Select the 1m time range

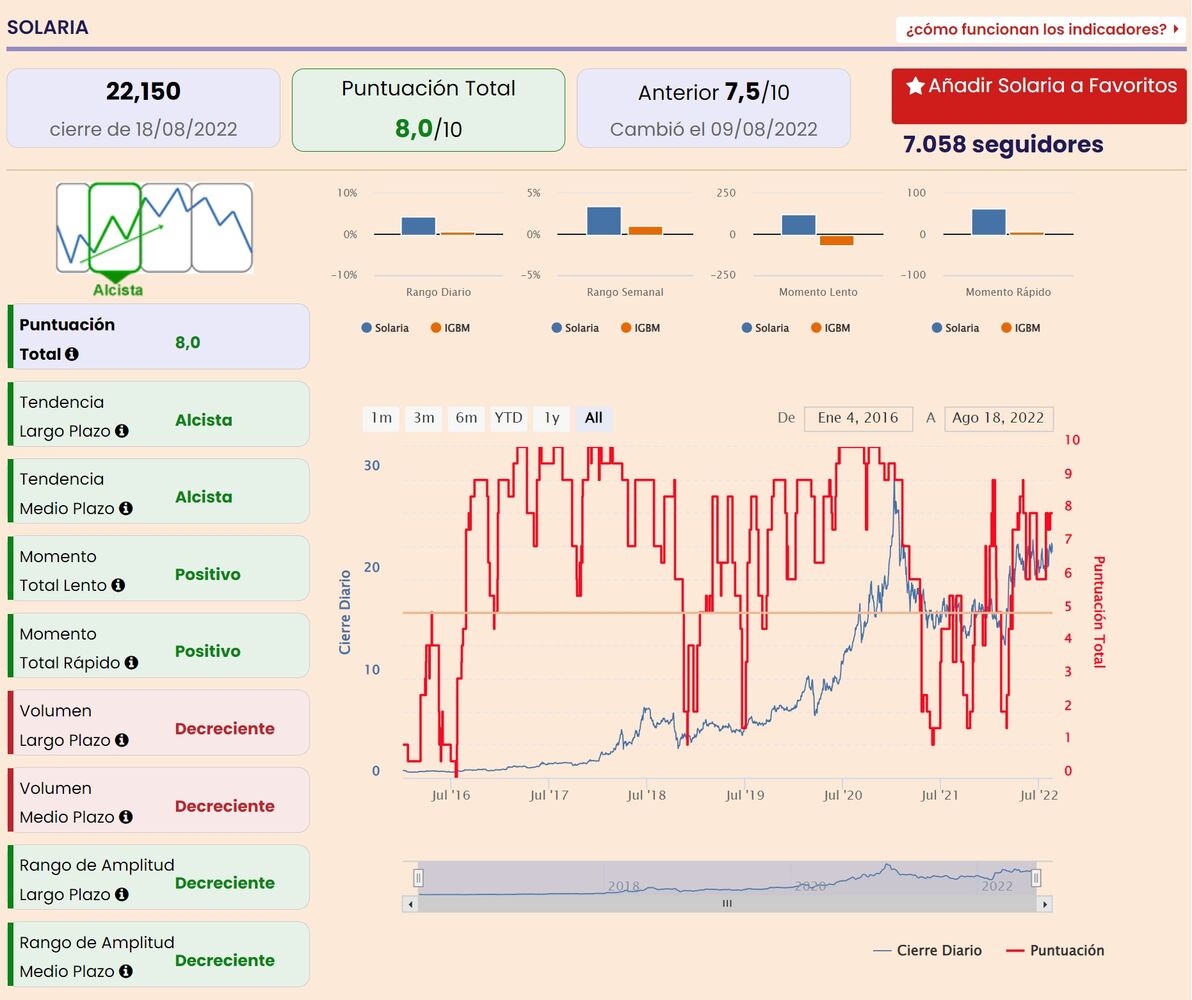(381, 418)
